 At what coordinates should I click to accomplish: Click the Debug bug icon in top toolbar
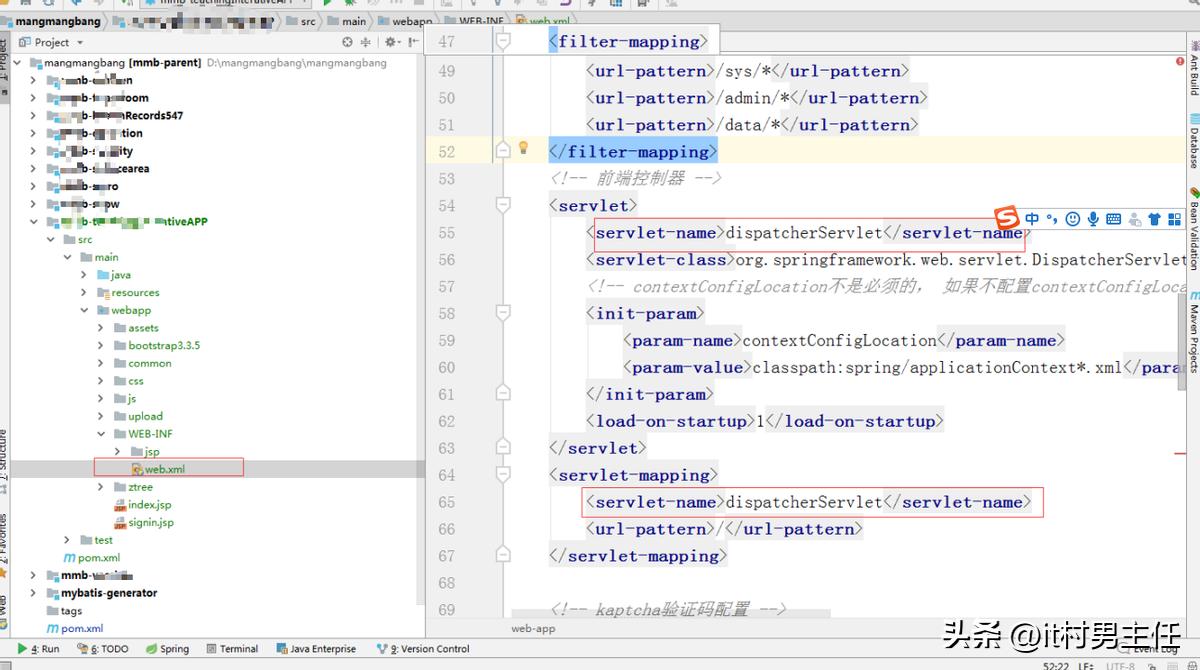(x=348, y=4)
